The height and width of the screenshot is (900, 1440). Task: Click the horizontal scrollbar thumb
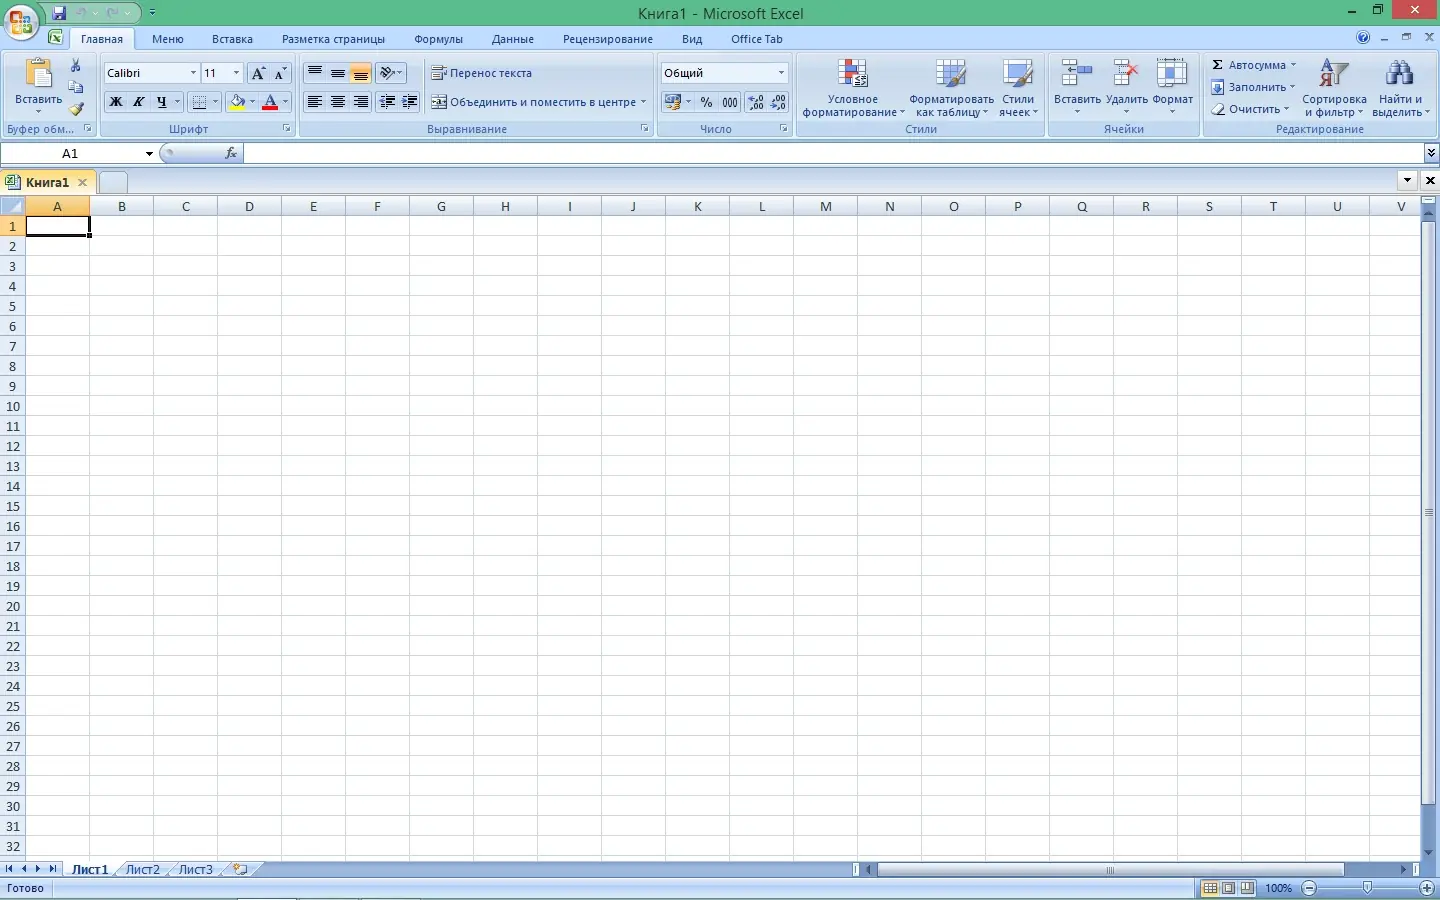1110,870
